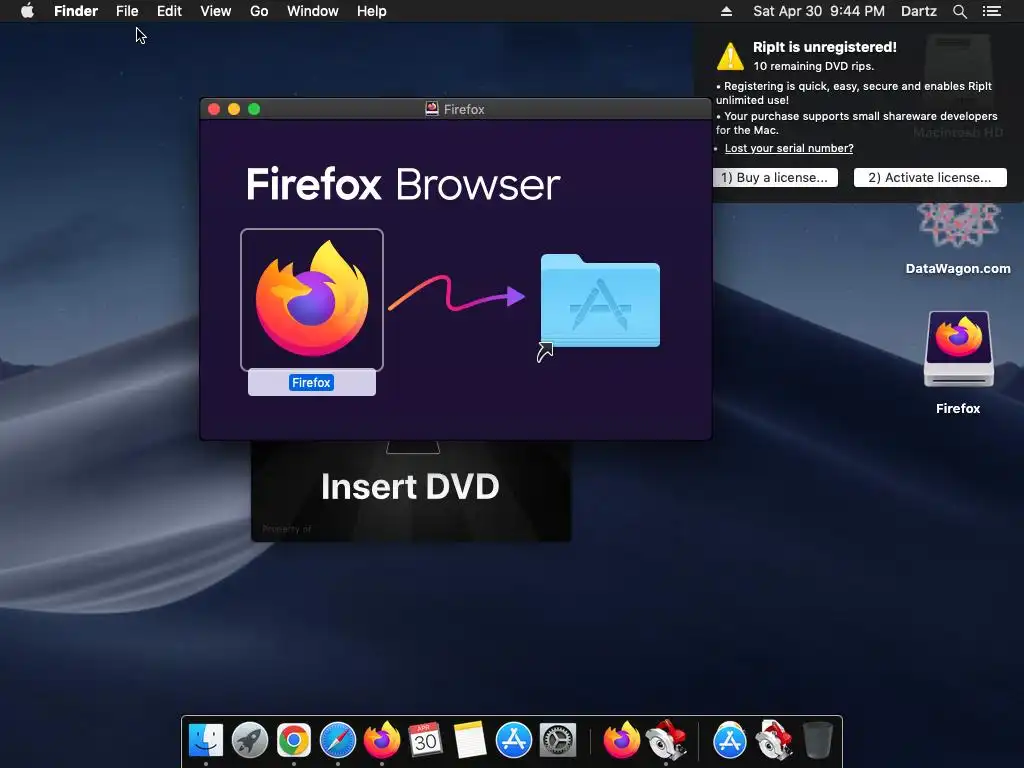
Task: Open System Preferences gear in the Dock
Action: pyautogui.click(x=557, y=740)
